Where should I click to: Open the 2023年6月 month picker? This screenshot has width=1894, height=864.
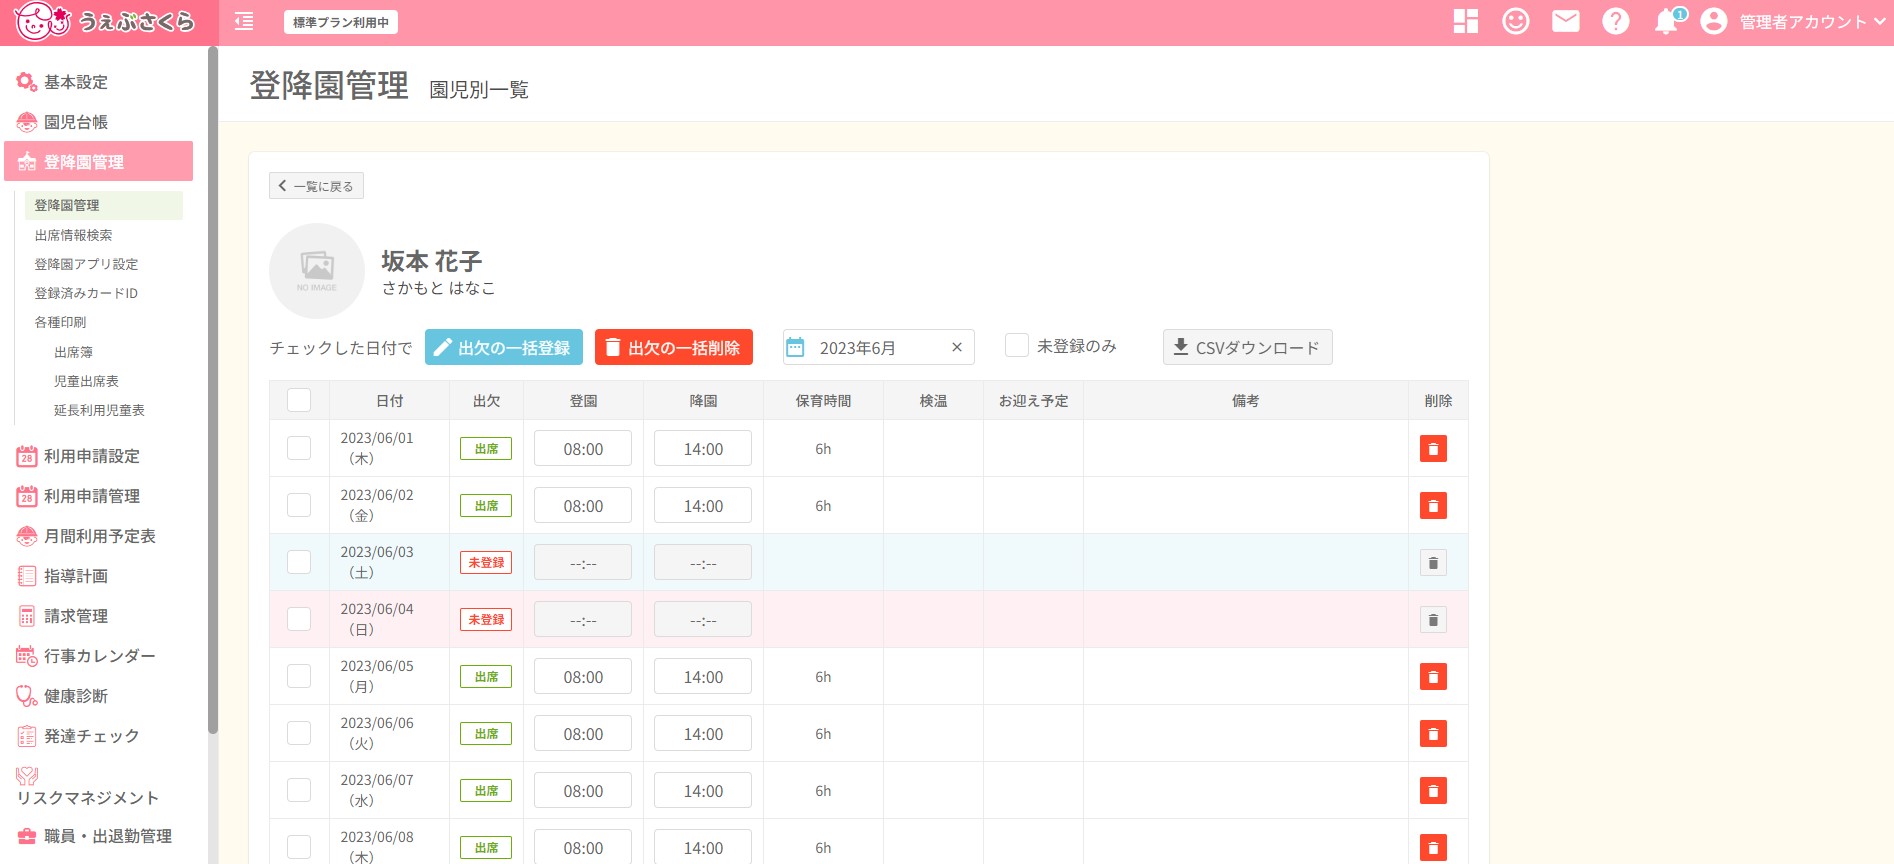tap(878, 347)
